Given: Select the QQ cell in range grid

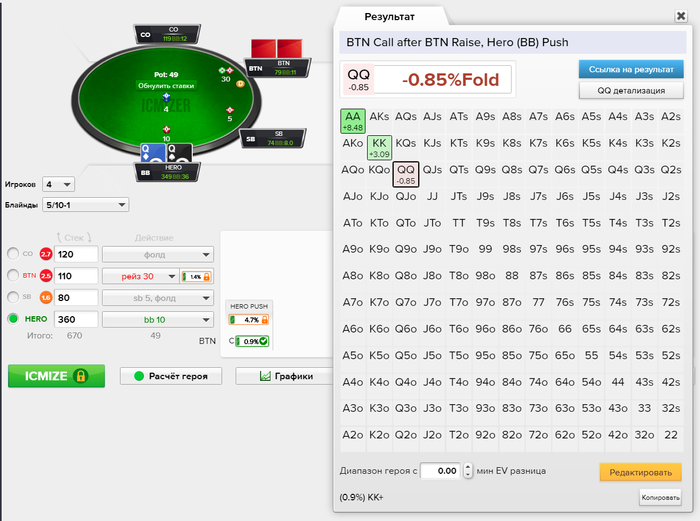Looking at the screenshot, I should click(406, 174).
